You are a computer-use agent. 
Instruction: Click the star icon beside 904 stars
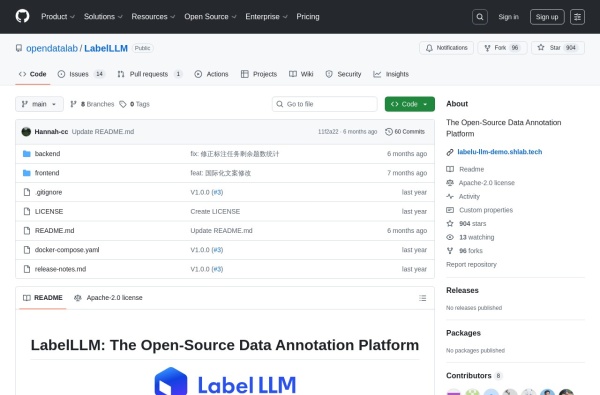point(450,224)
